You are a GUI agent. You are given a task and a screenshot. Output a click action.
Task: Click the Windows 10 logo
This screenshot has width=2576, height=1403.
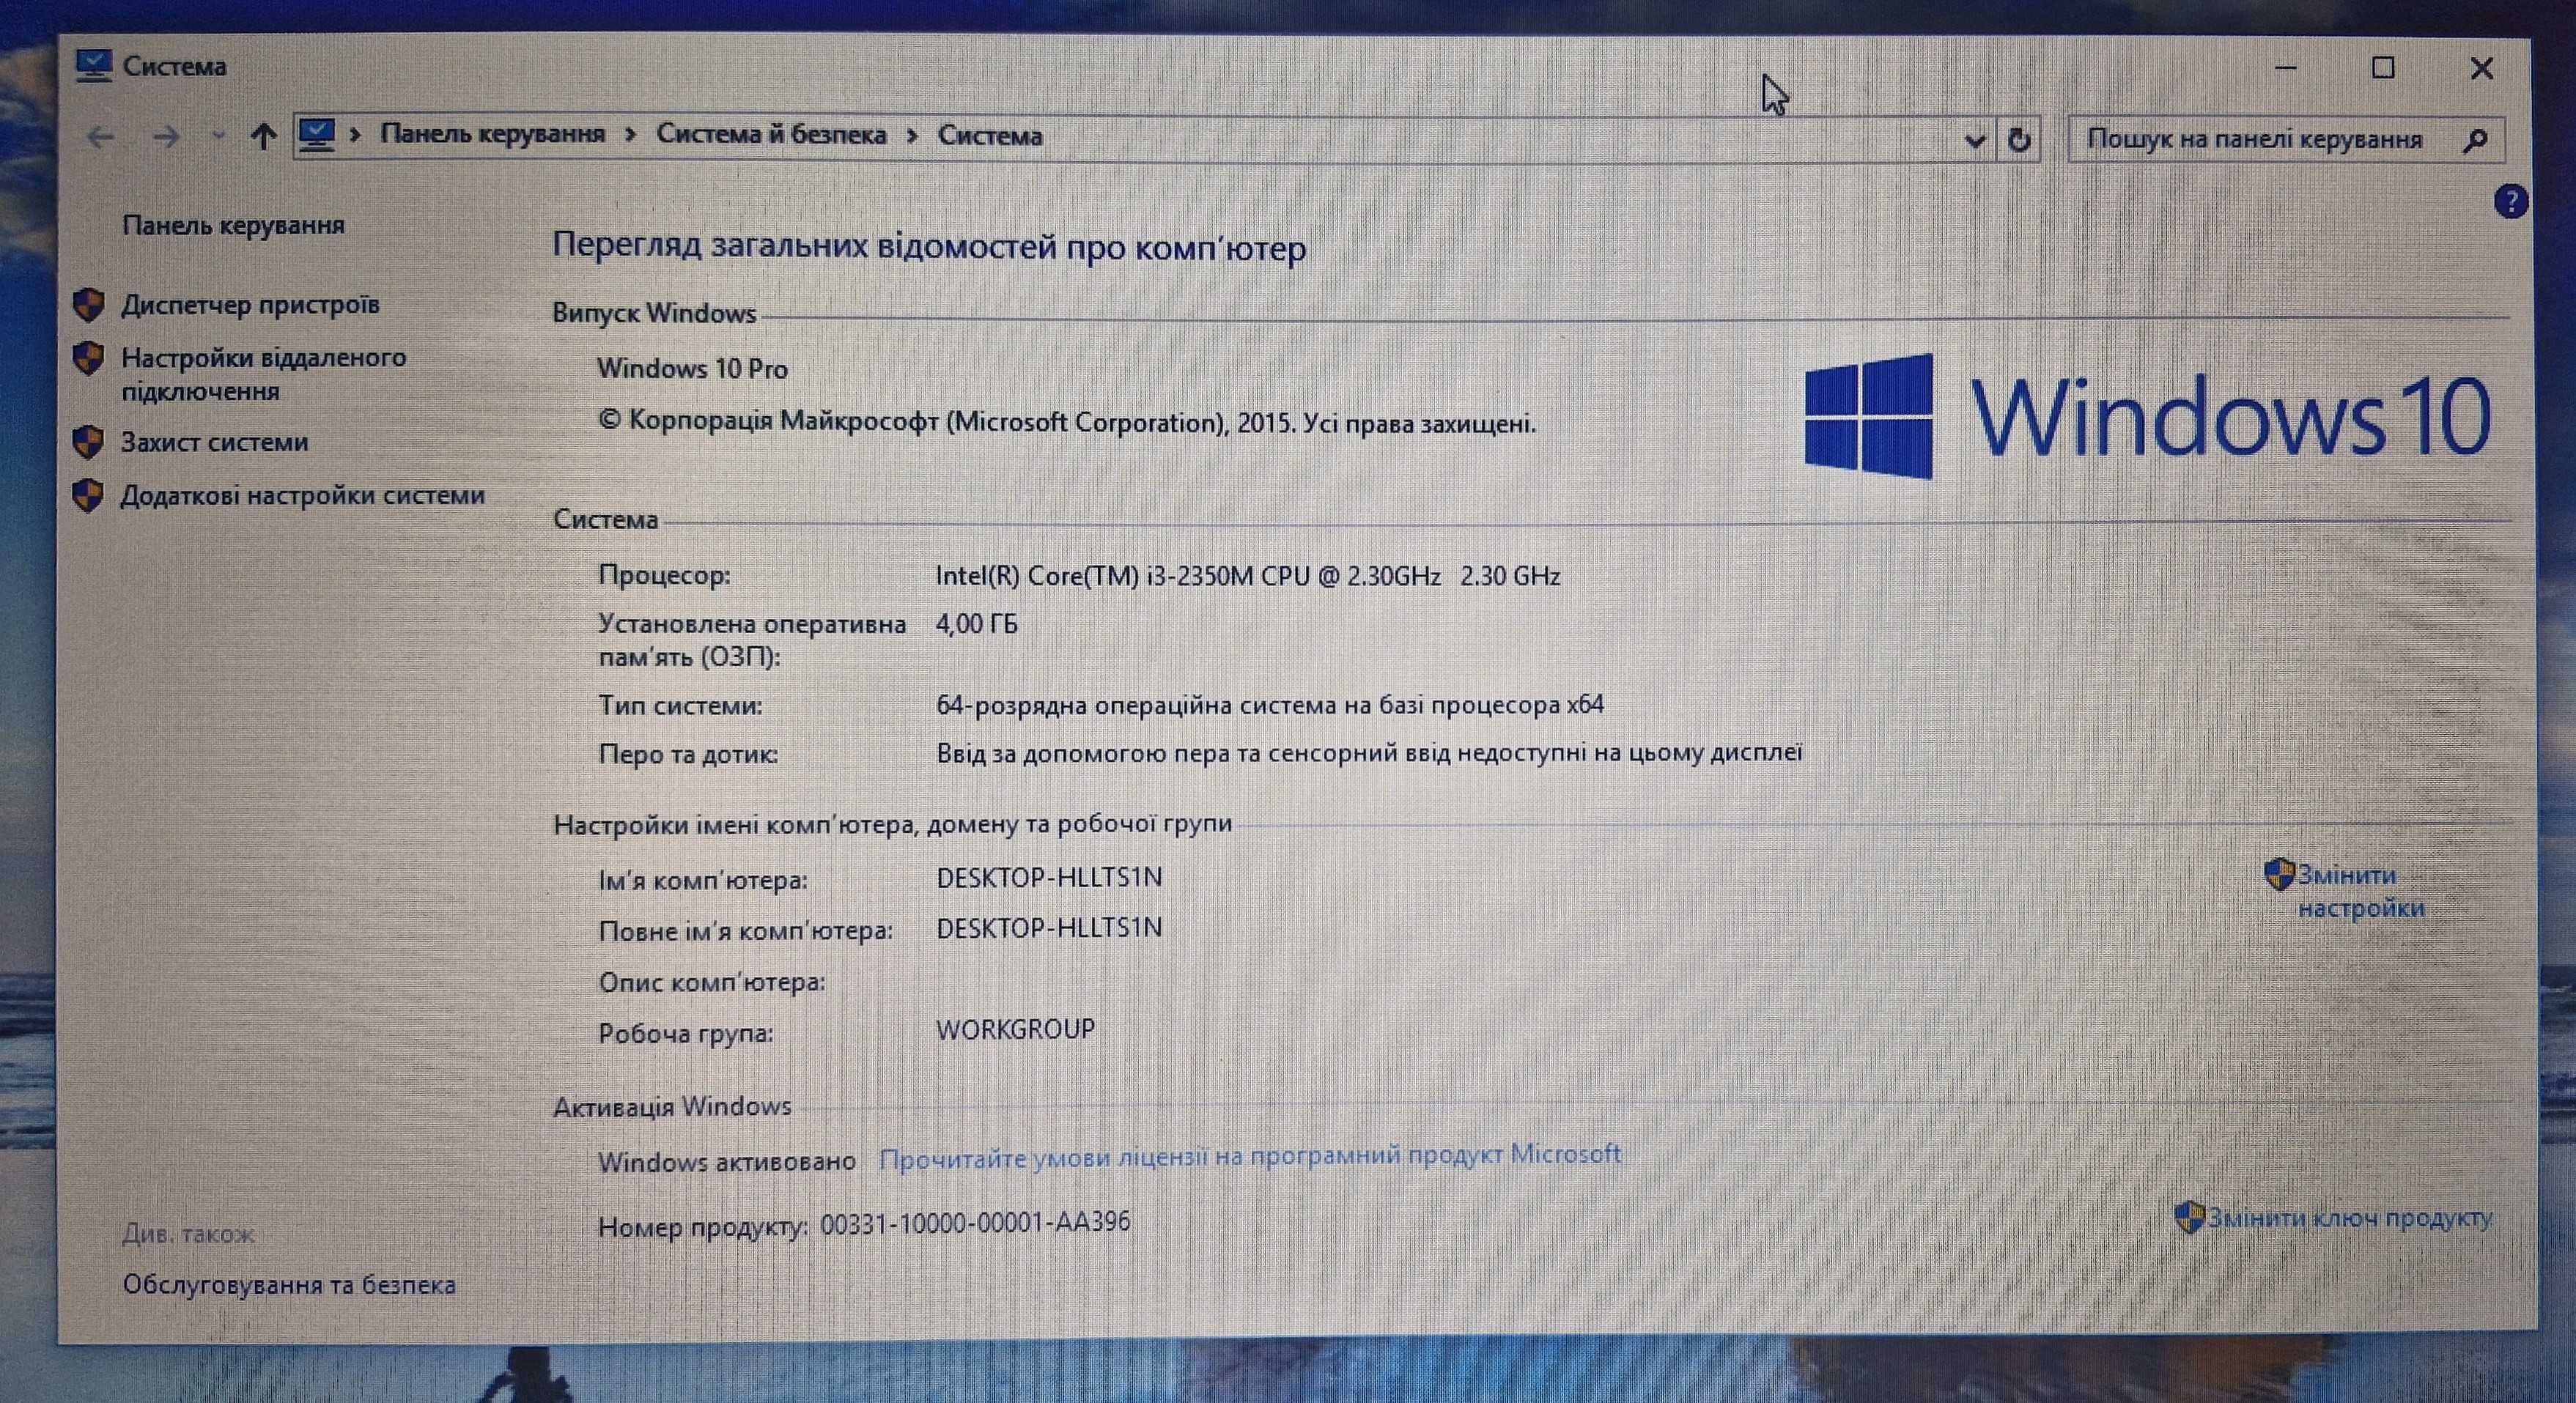[2147, 416]
